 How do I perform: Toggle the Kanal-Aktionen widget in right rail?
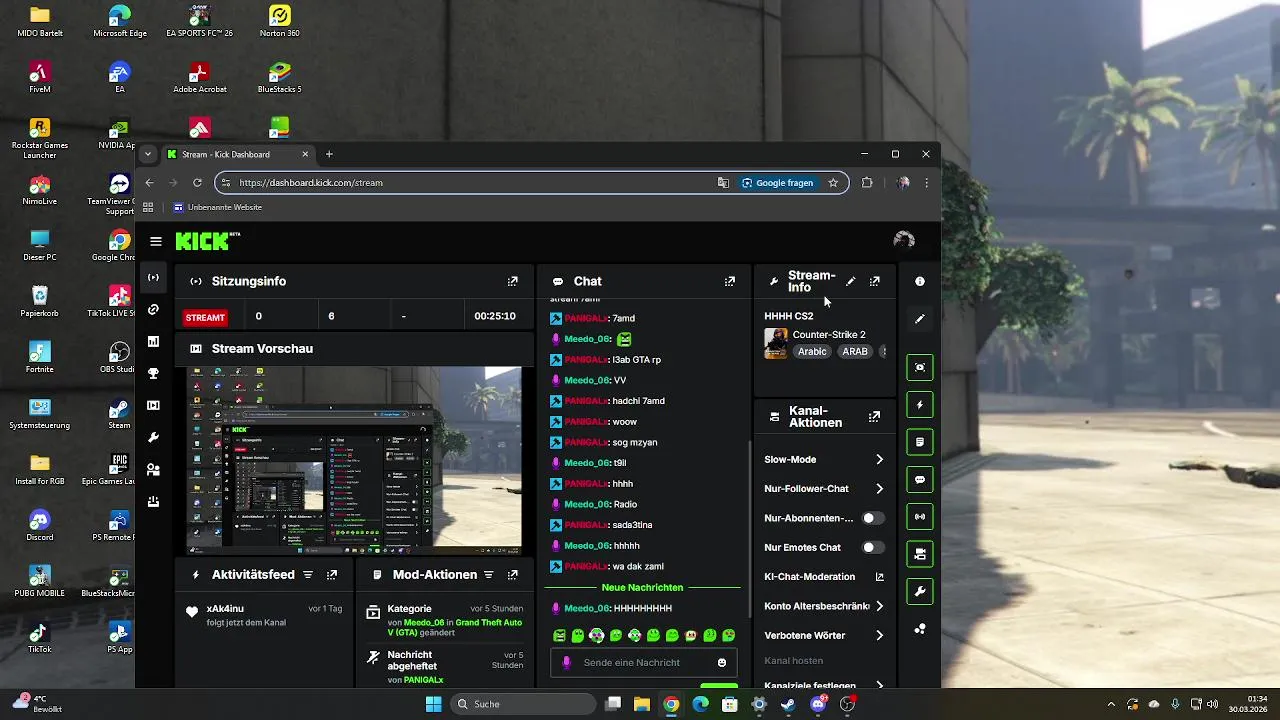tap(920, 554)
